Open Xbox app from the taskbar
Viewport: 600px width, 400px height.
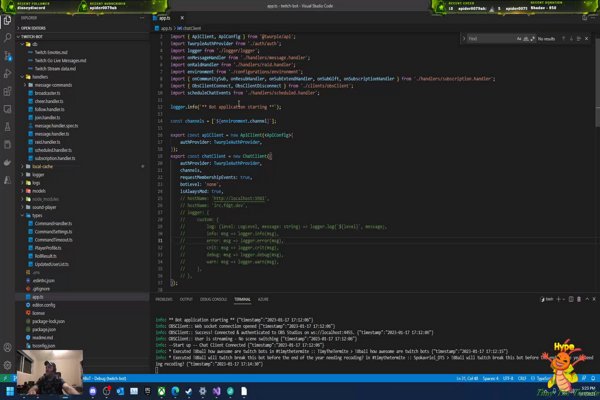(161, 391)
